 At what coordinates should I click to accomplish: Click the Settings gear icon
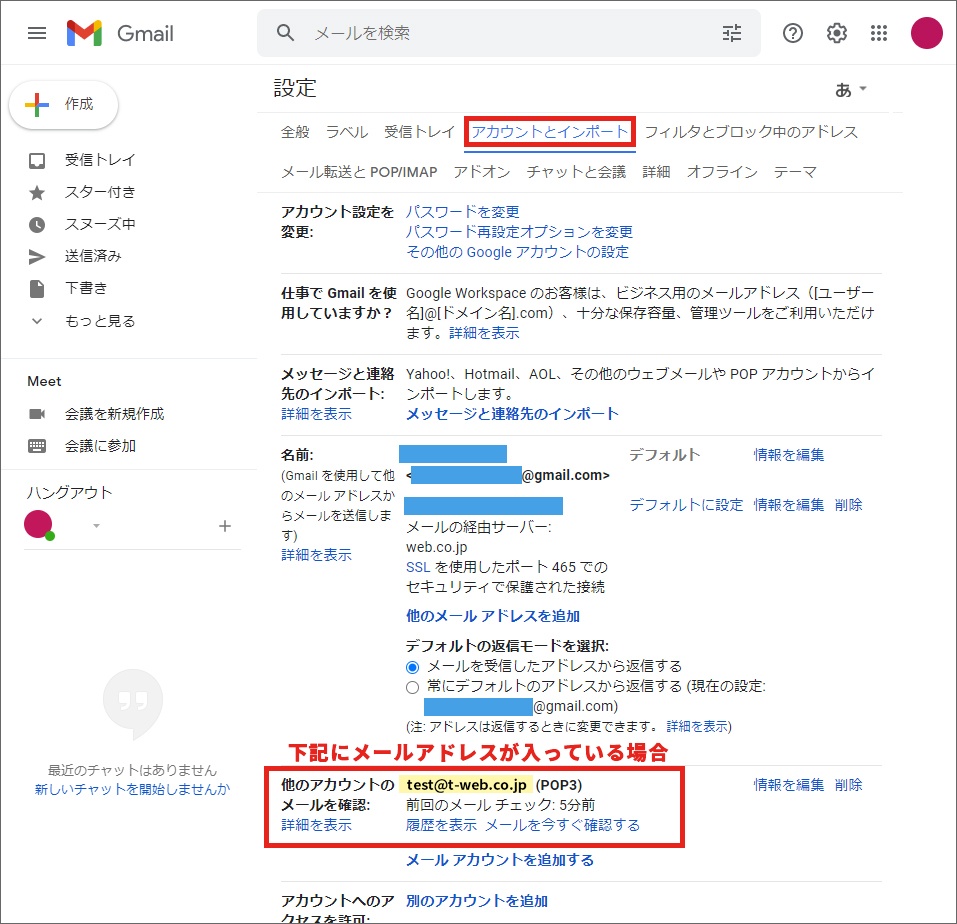pos(837,33)
